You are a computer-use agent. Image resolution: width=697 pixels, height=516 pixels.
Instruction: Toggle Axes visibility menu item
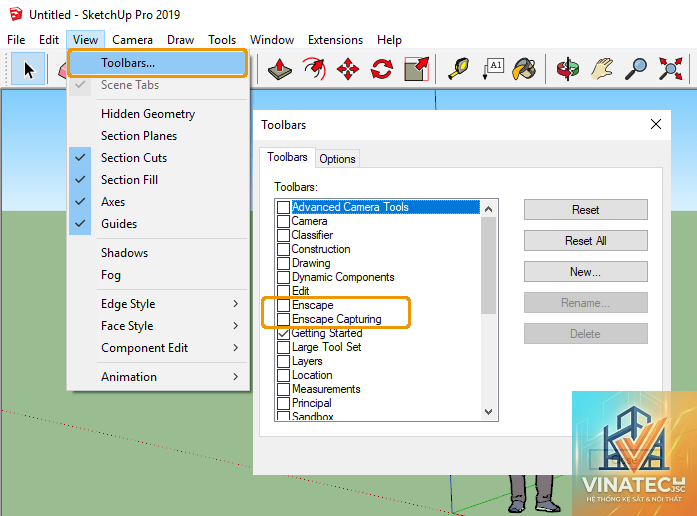[158, 202]
